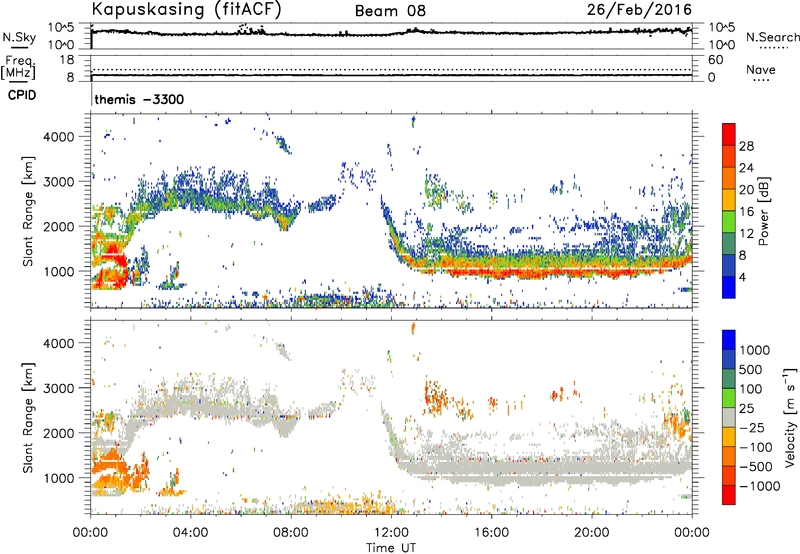Click the N.Sky noise trace line
The image size is (800, 554).
(391, 33)
